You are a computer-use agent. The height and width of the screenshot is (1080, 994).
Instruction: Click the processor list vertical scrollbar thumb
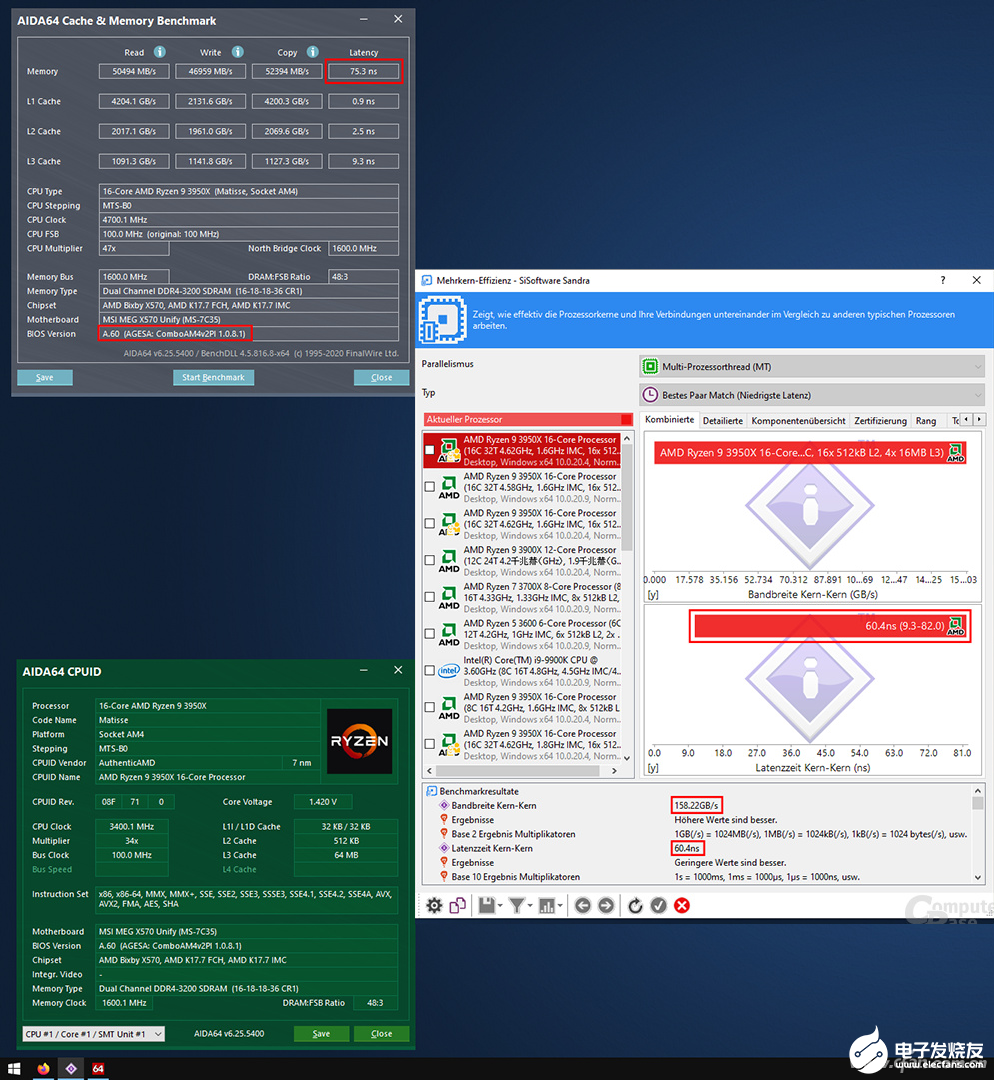627,496
